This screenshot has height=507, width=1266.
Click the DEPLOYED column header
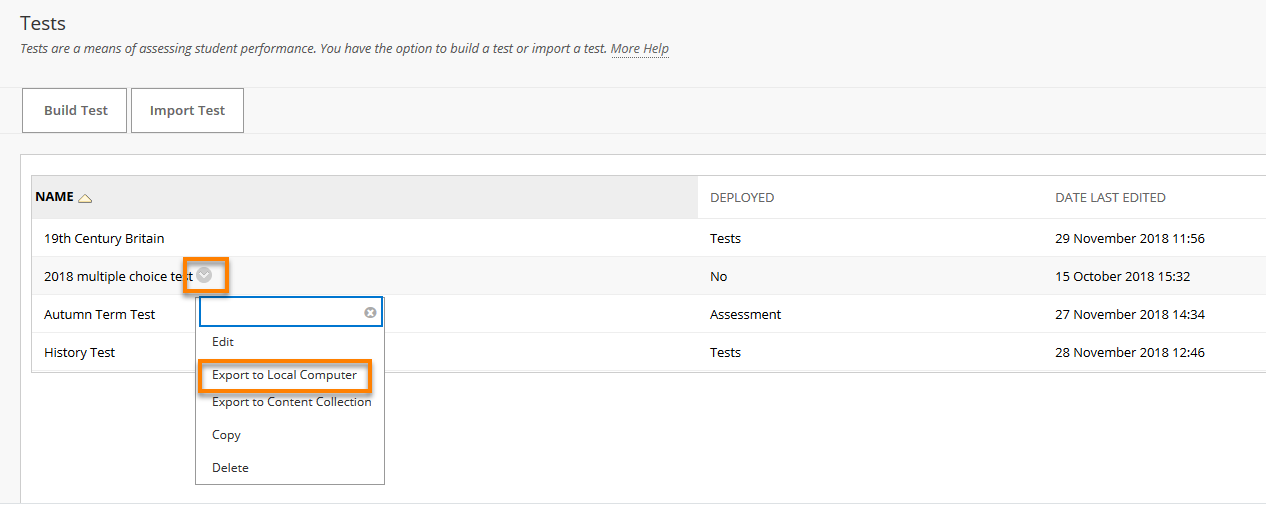pos(742,198)
